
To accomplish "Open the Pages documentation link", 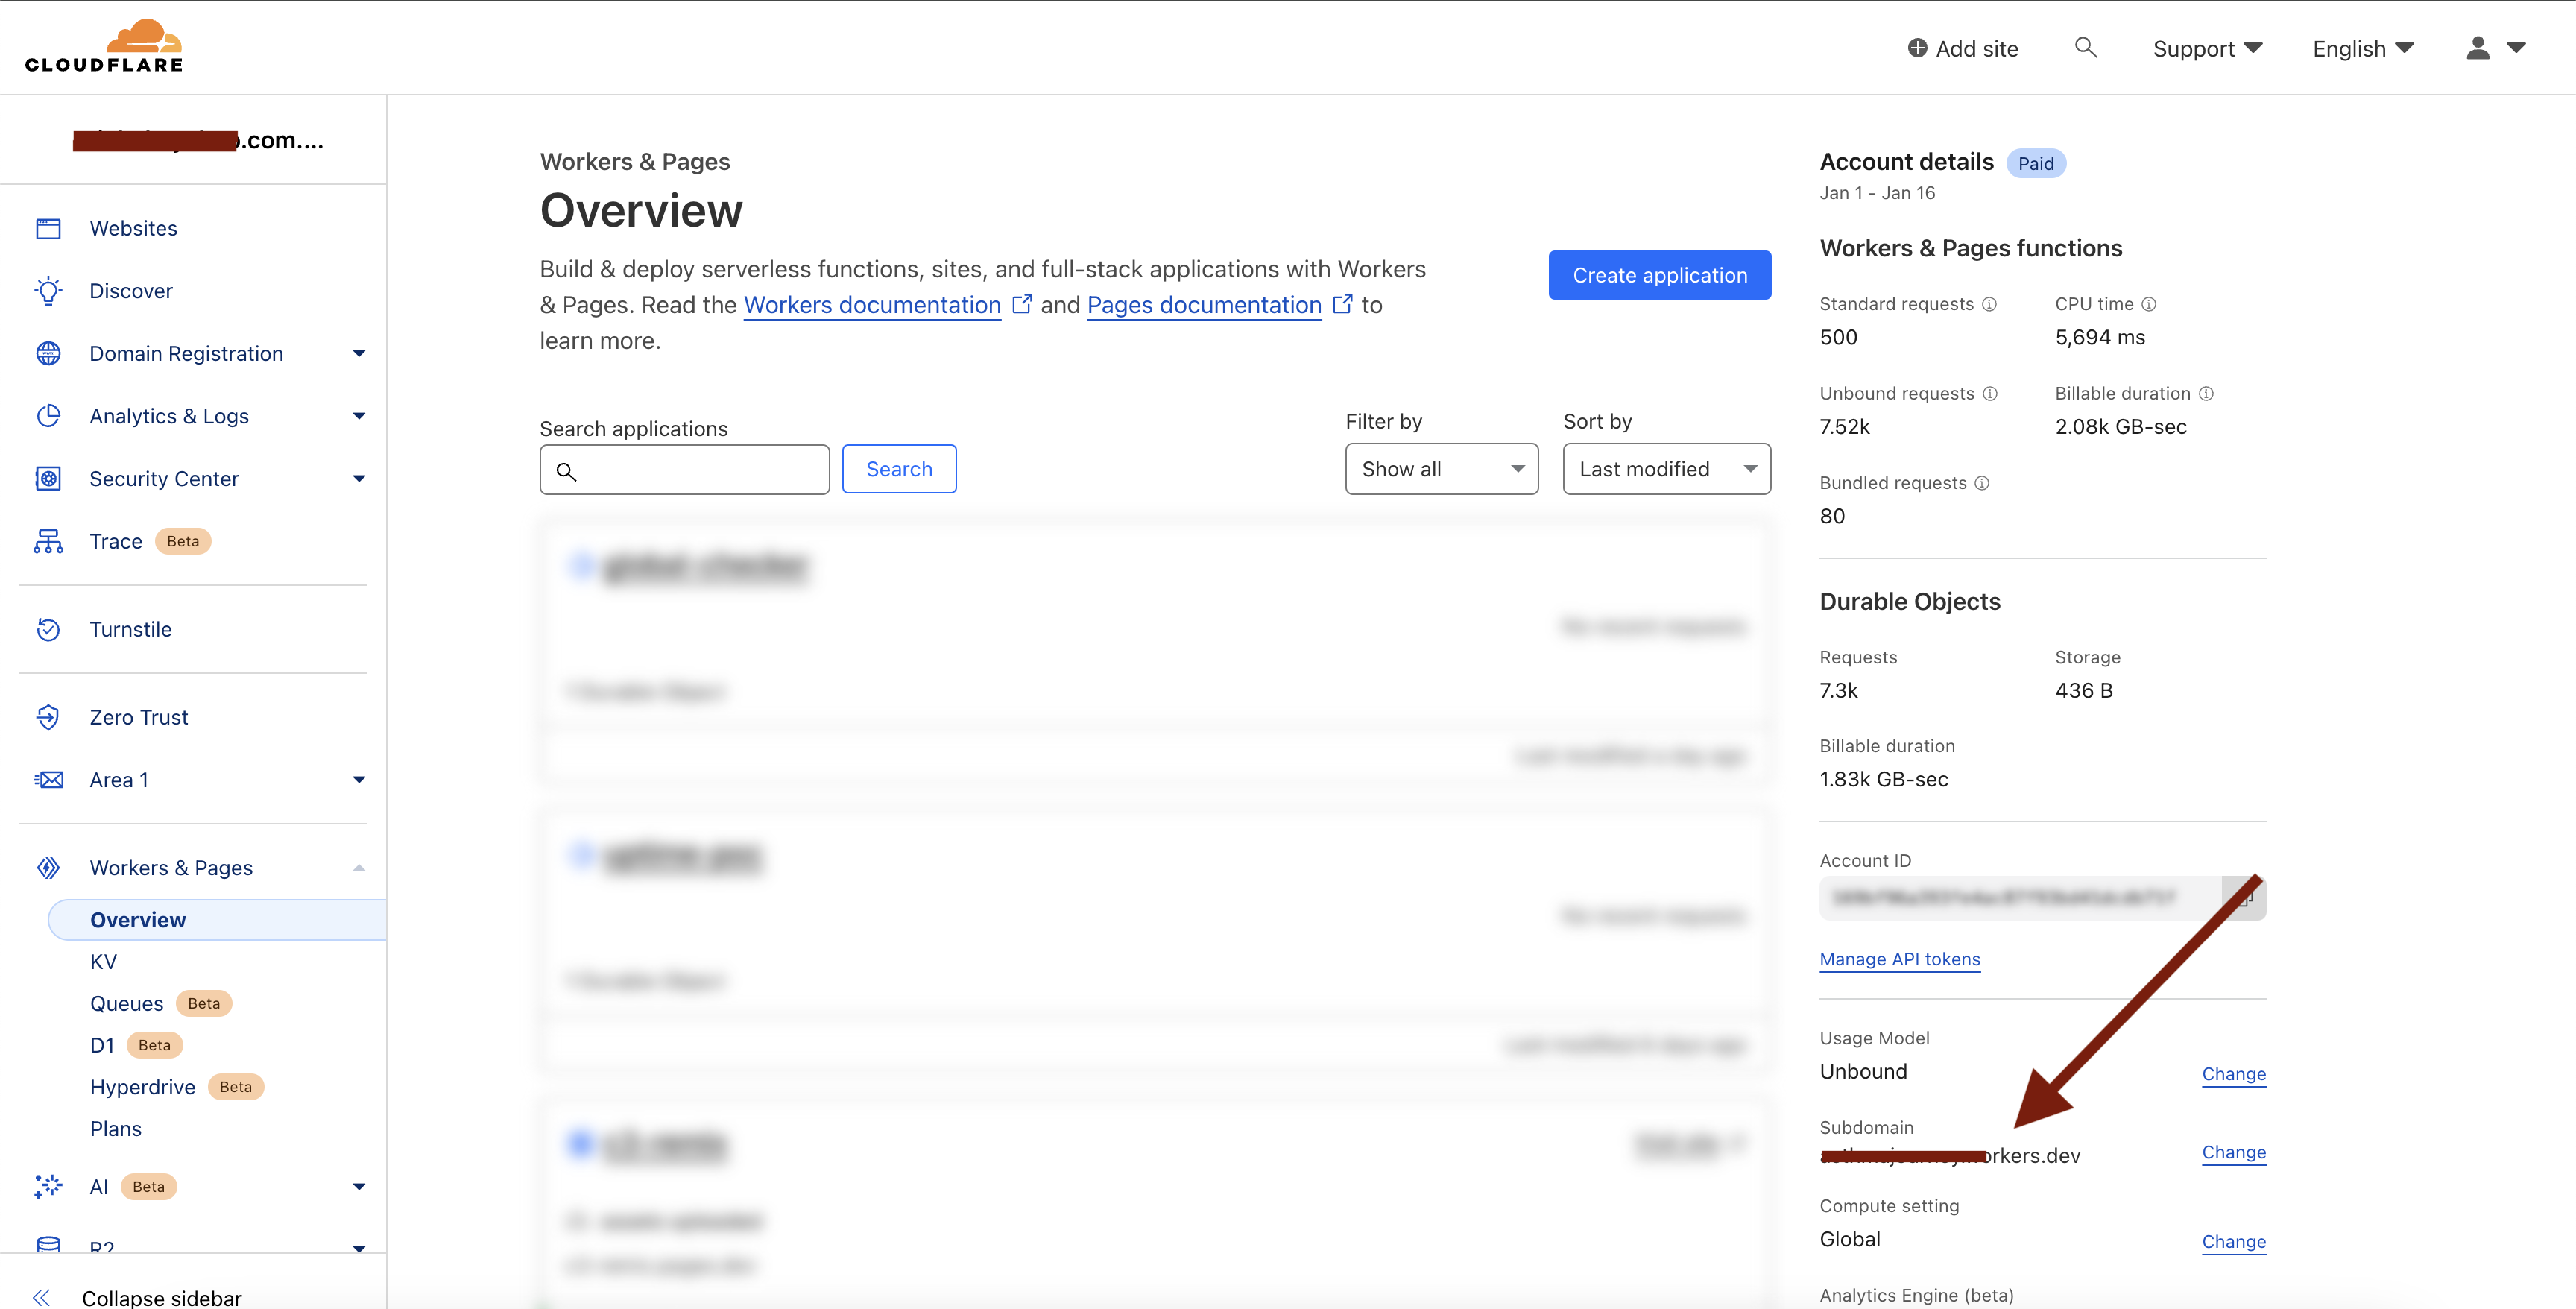I will click(1204, 305).
